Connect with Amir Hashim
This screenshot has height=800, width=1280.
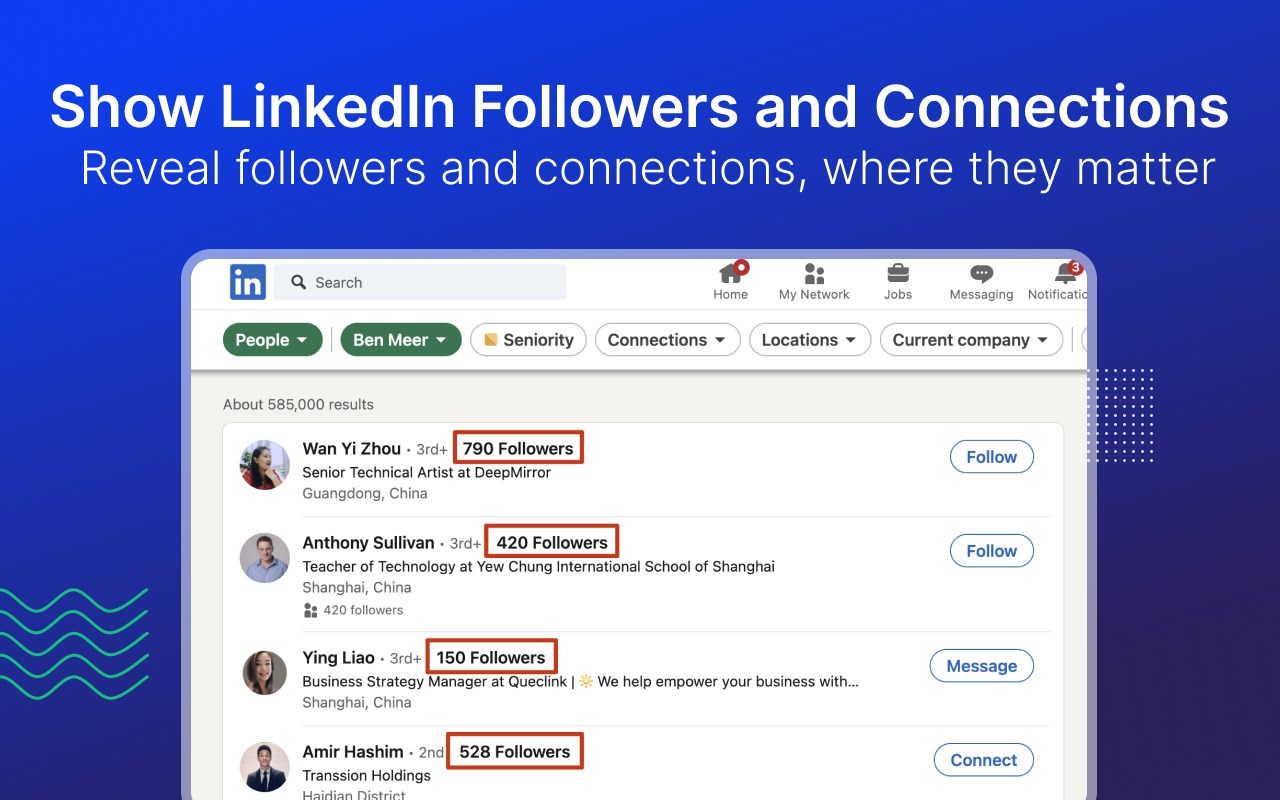983,760
